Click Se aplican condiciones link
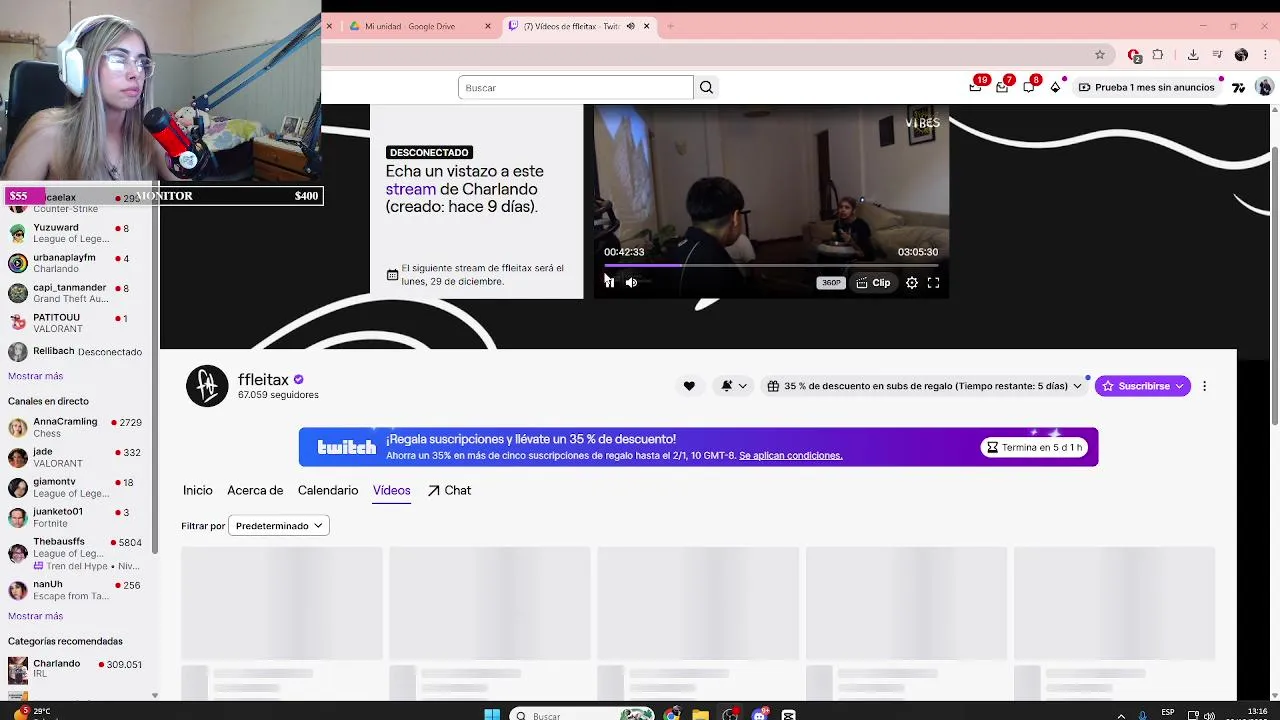Viewport: 1280px width, 720px height. [791, 456]
